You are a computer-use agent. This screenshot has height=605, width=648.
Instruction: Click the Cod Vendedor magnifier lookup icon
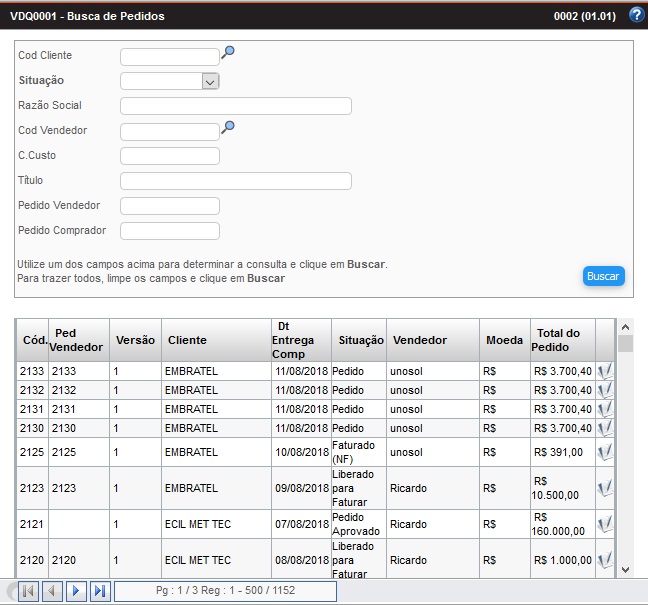(228, 127)
